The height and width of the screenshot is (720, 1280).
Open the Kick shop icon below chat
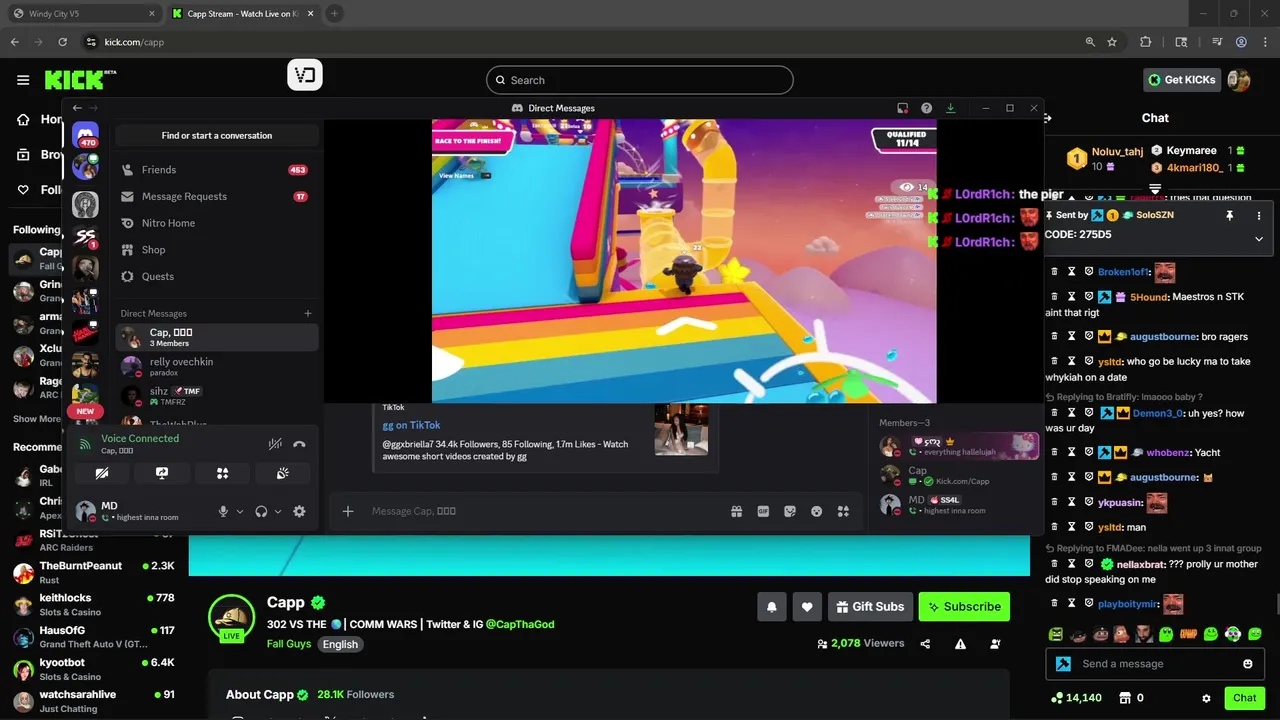[1124, 698]
